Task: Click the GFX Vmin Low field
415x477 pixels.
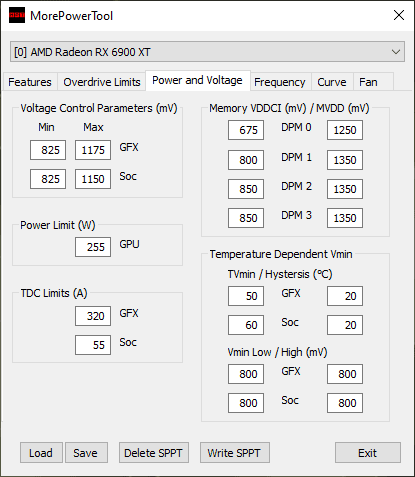Action: [246, 374]
